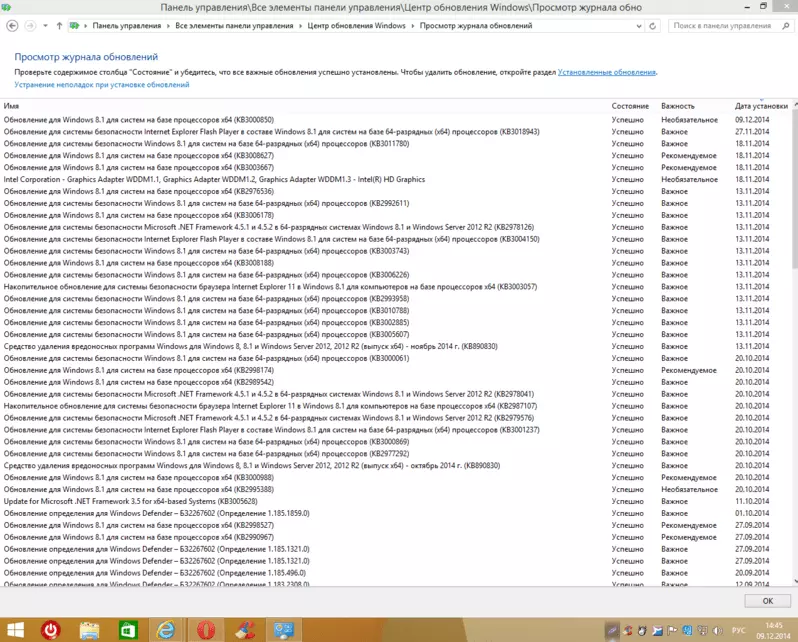Open File Explorer from the taskbar
This screenshot has height=642, width=798.
click(90, 630)
